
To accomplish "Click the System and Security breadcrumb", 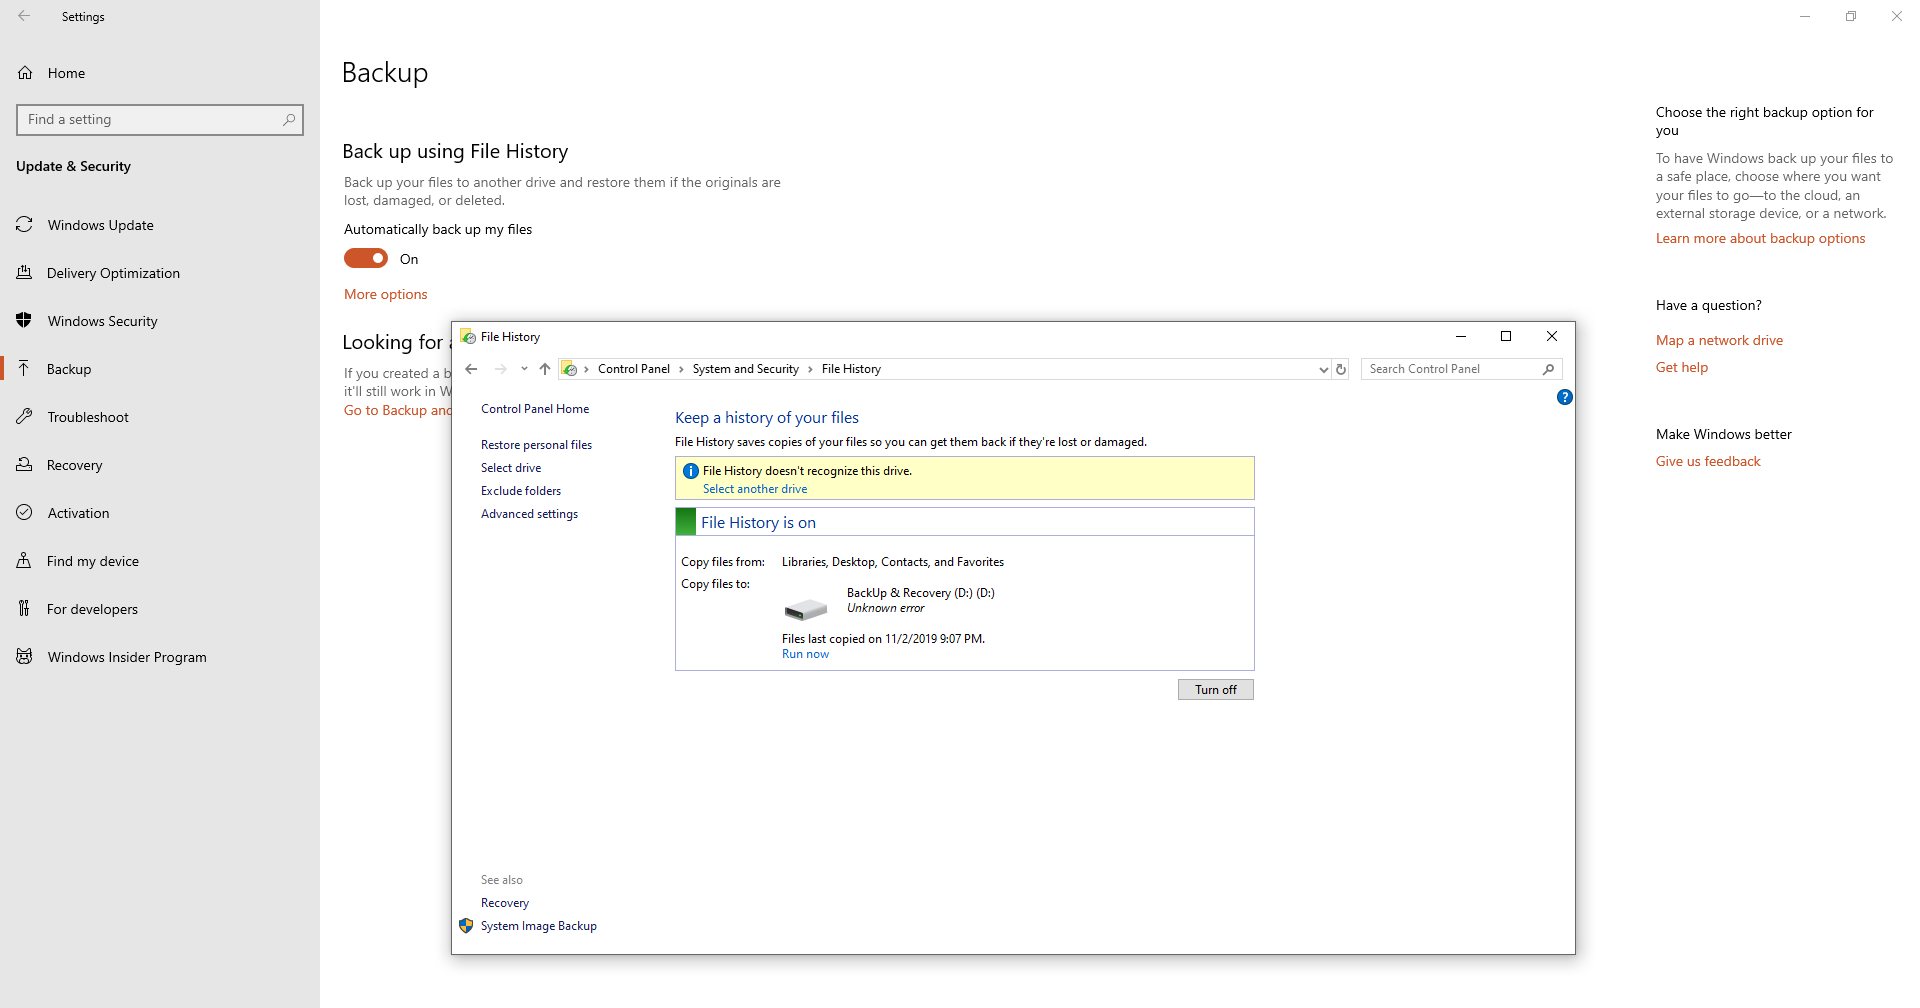I will 745,369.
